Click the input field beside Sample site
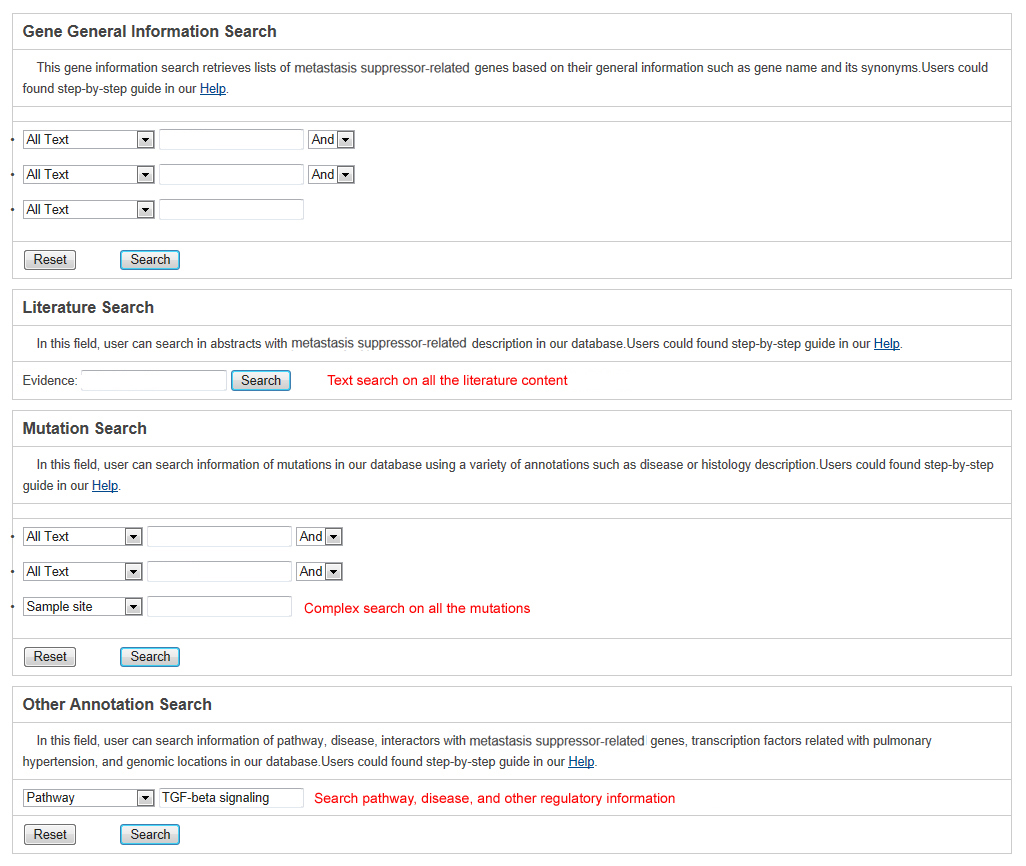Viewport: 1026px width, 866px height. click(x=219, y=607)
